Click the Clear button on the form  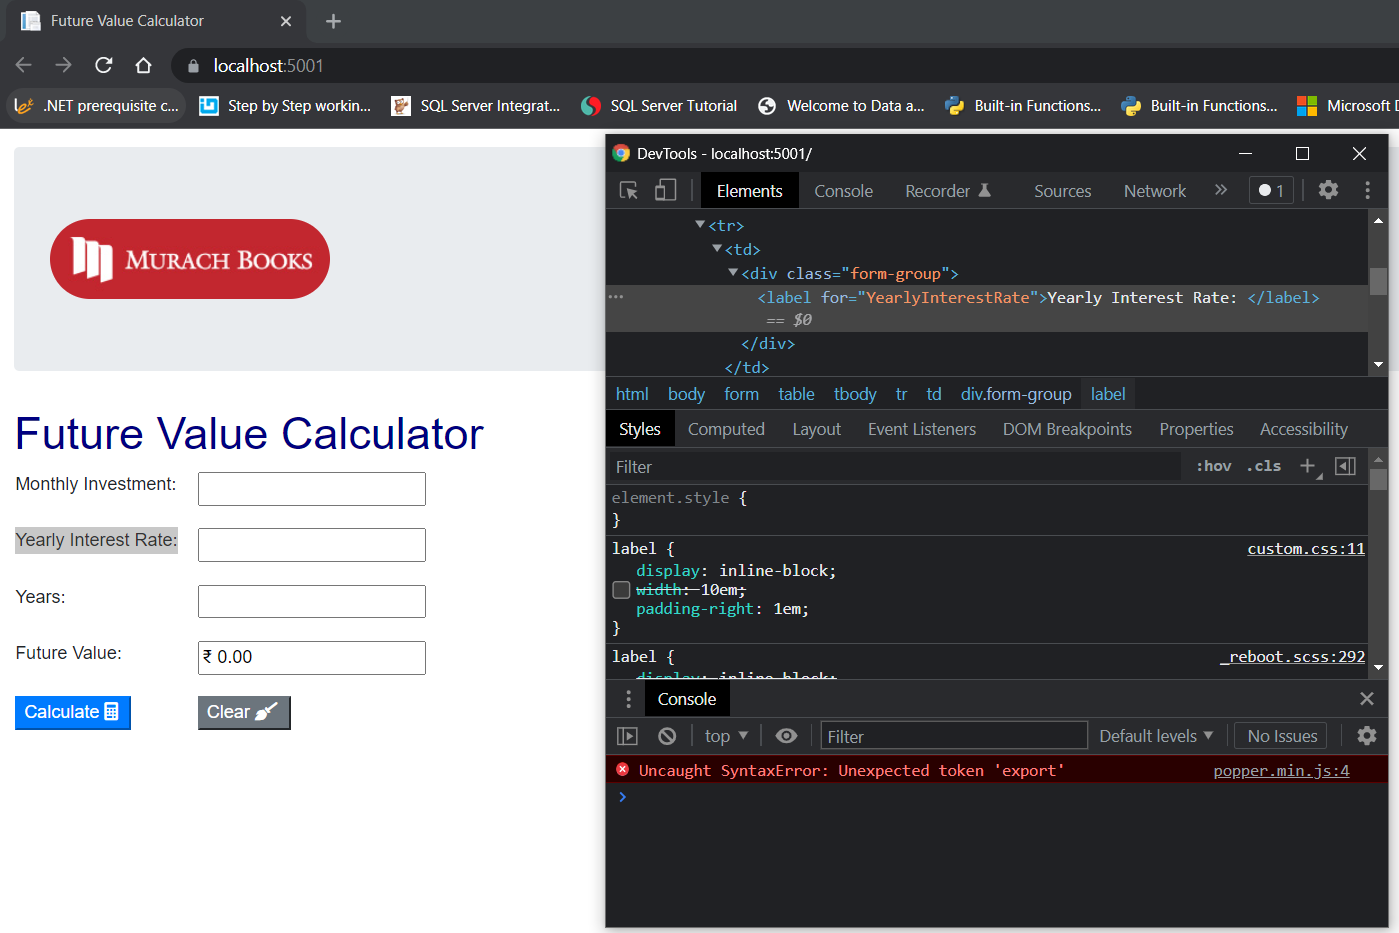click(244, 712)
